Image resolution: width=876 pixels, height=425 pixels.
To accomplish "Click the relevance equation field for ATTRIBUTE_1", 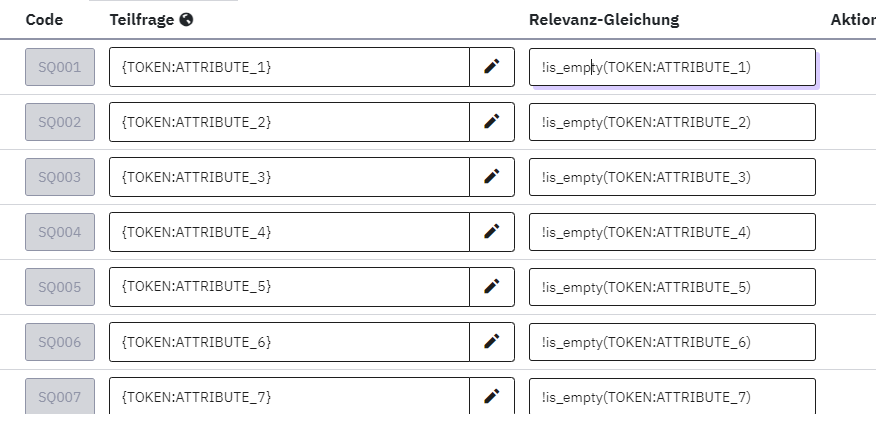I will pos(672,67).
